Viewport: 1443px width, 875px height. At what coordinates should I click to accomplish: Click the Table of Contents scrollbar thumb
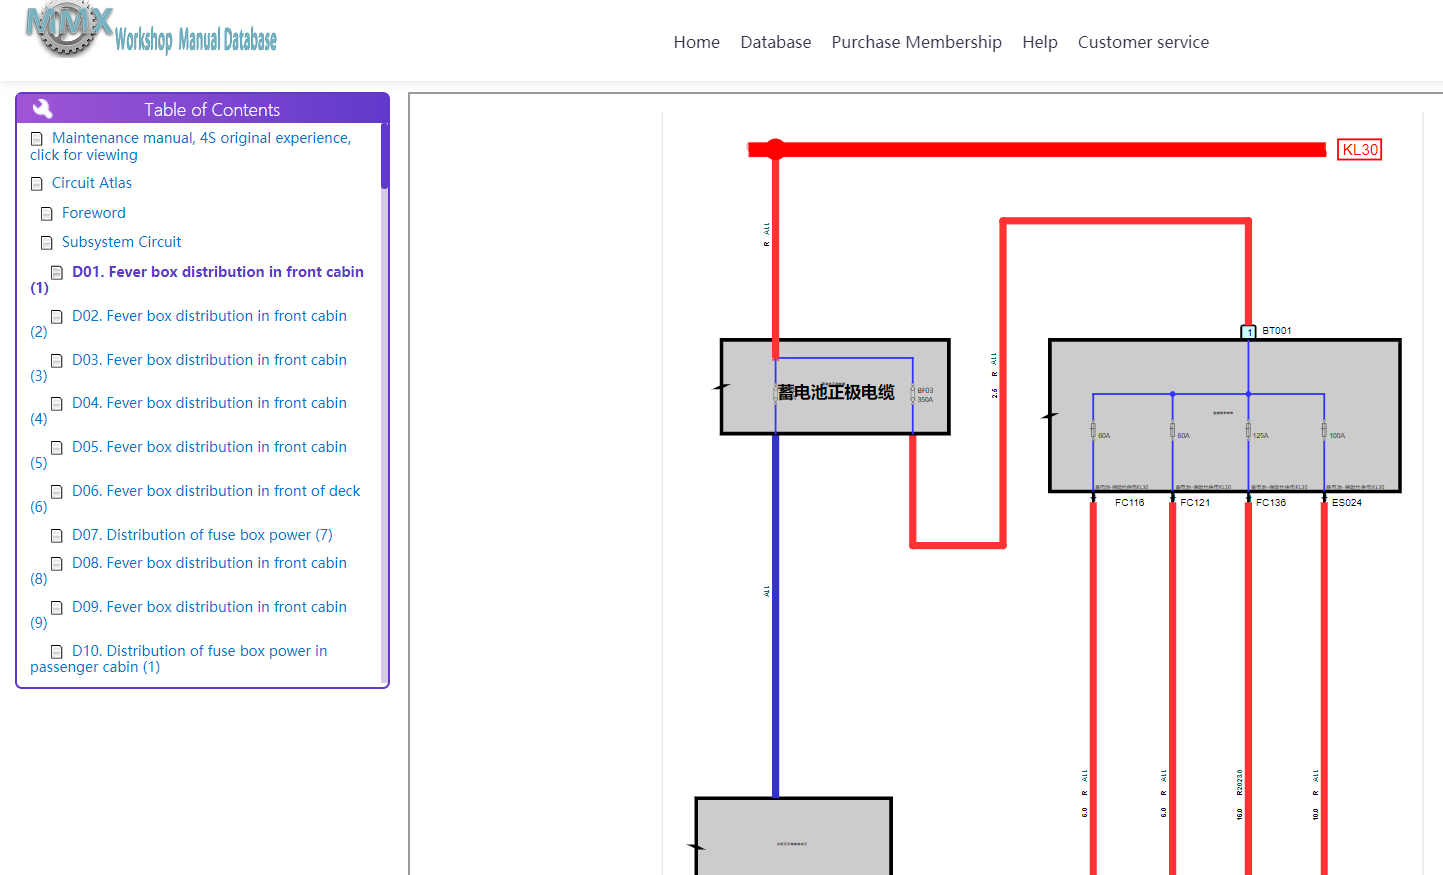[x=385, y=156]
